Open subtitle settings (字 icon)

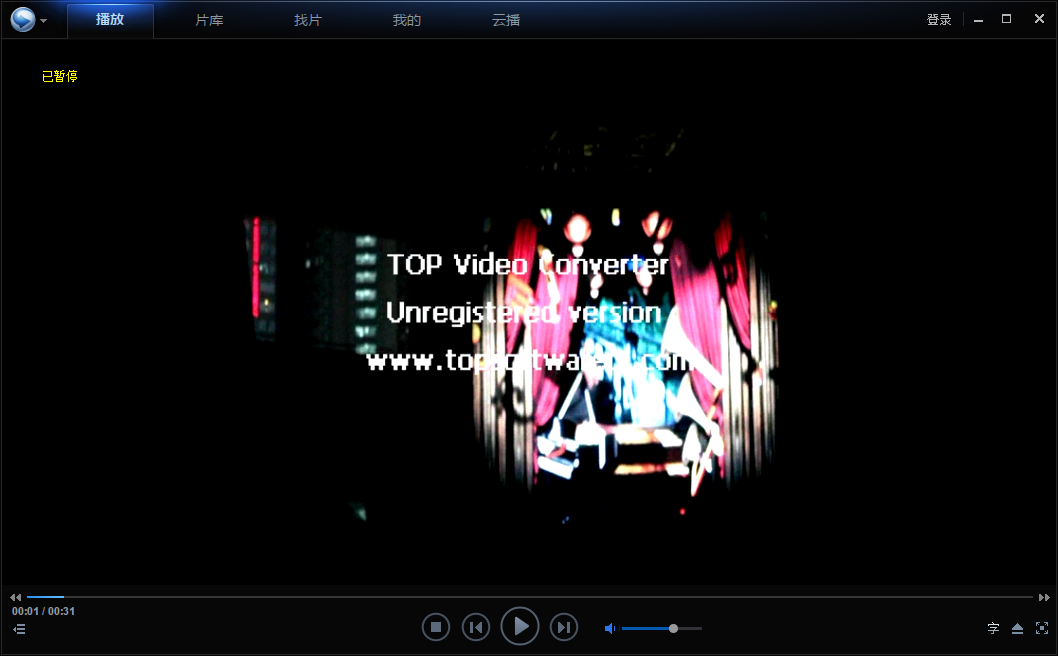(x=993, y=628)
